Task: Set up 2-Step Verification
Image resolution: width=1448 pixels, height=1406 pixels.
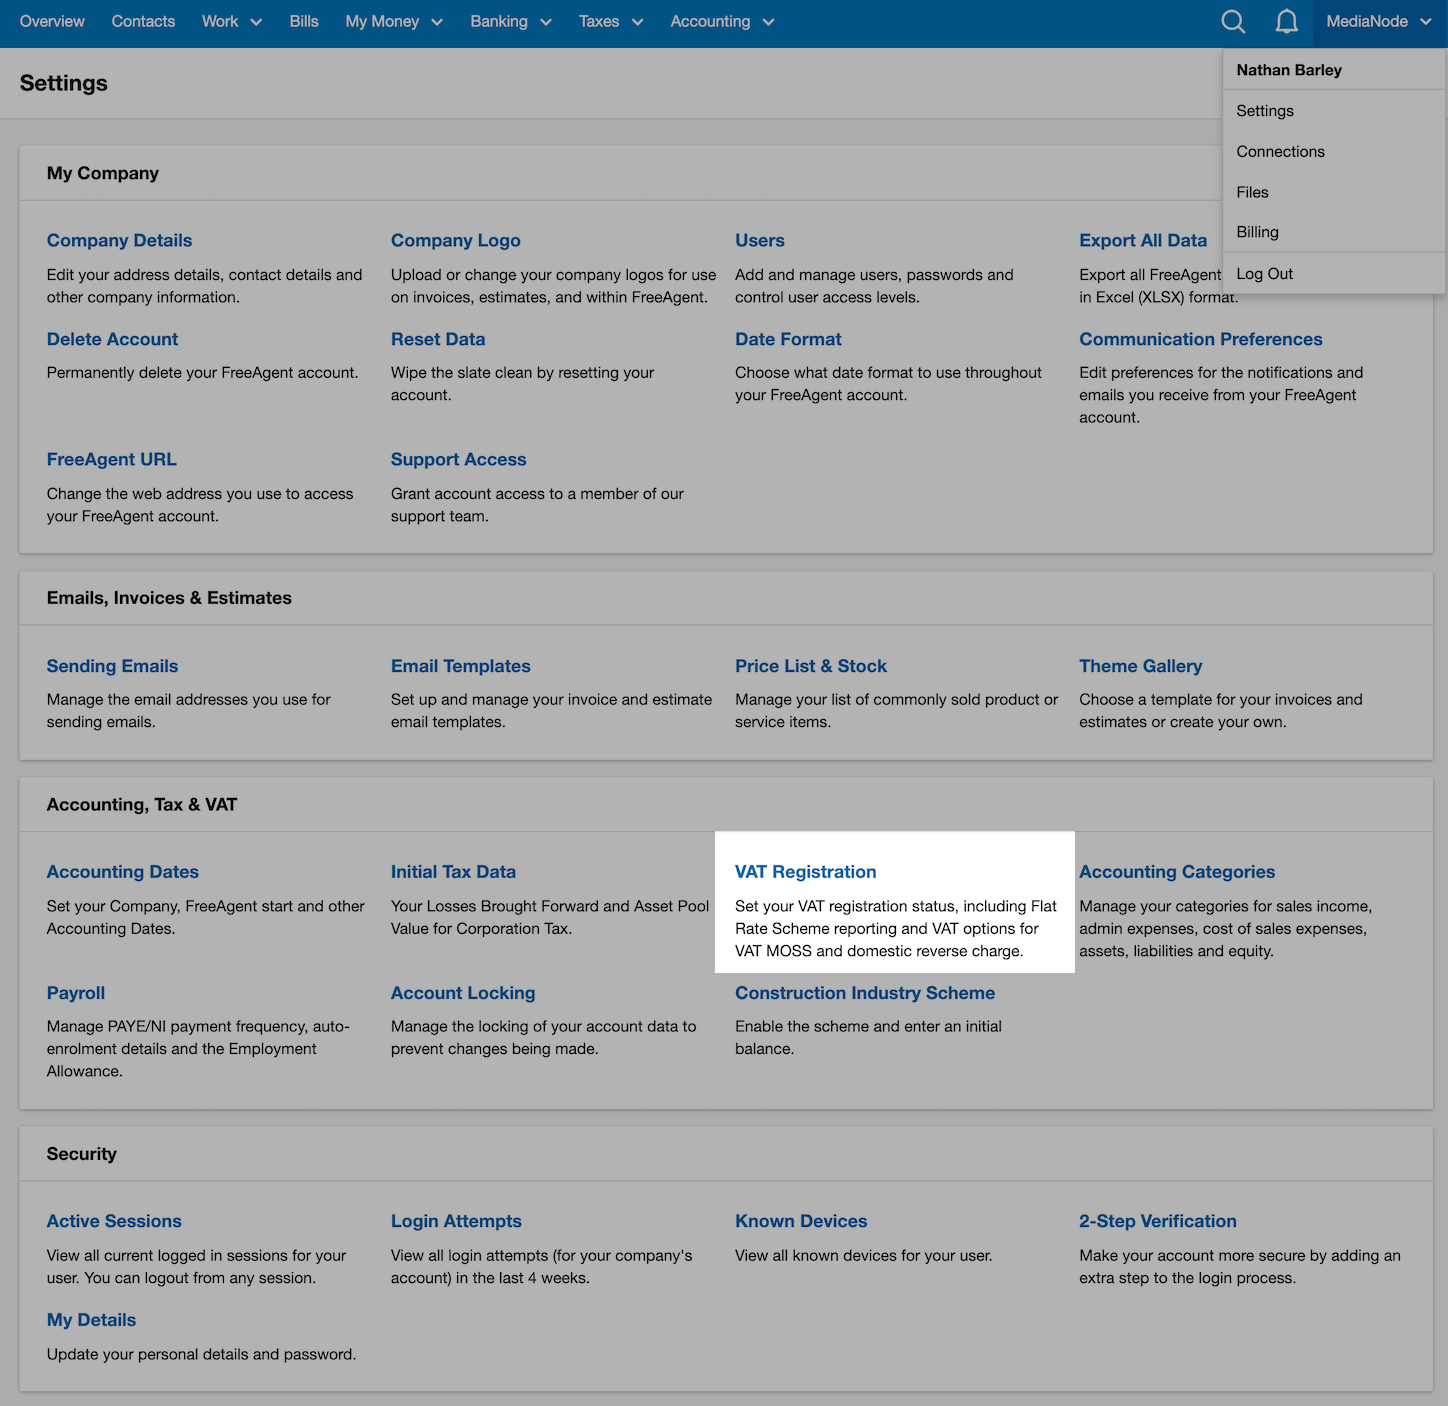Action: pyautogui.click(x=1157, y=1221)
